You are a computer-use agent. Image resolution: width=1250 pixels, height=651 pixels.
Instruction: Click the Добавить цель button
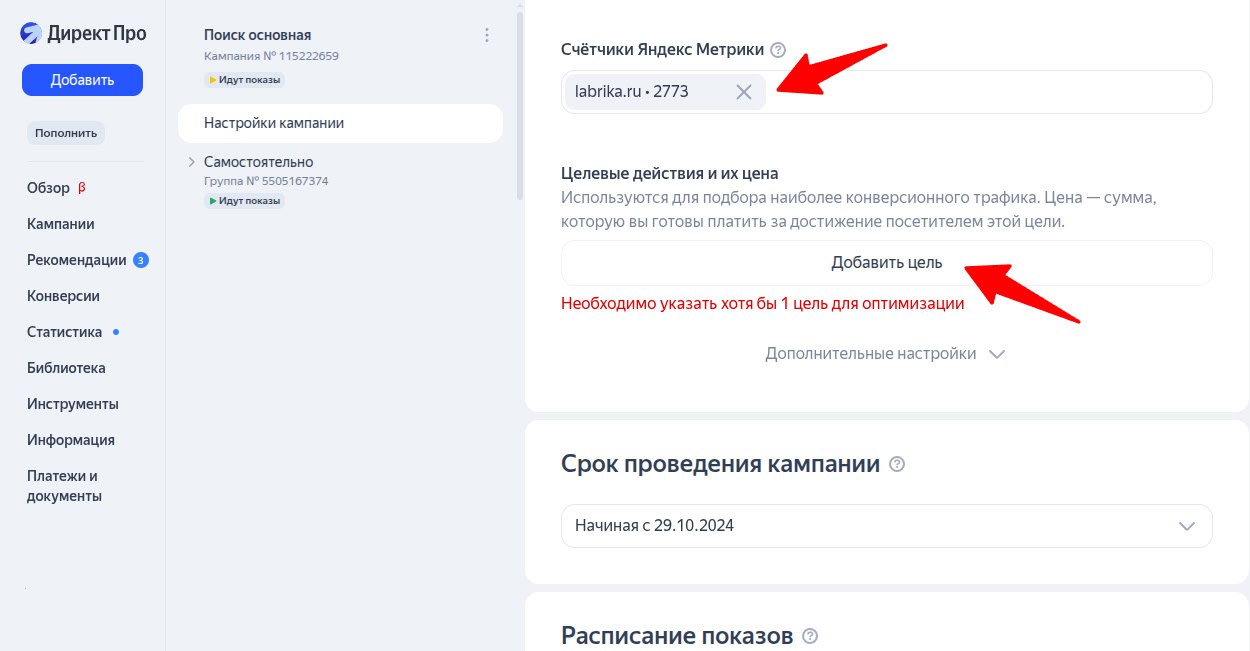tap(887, 263)
